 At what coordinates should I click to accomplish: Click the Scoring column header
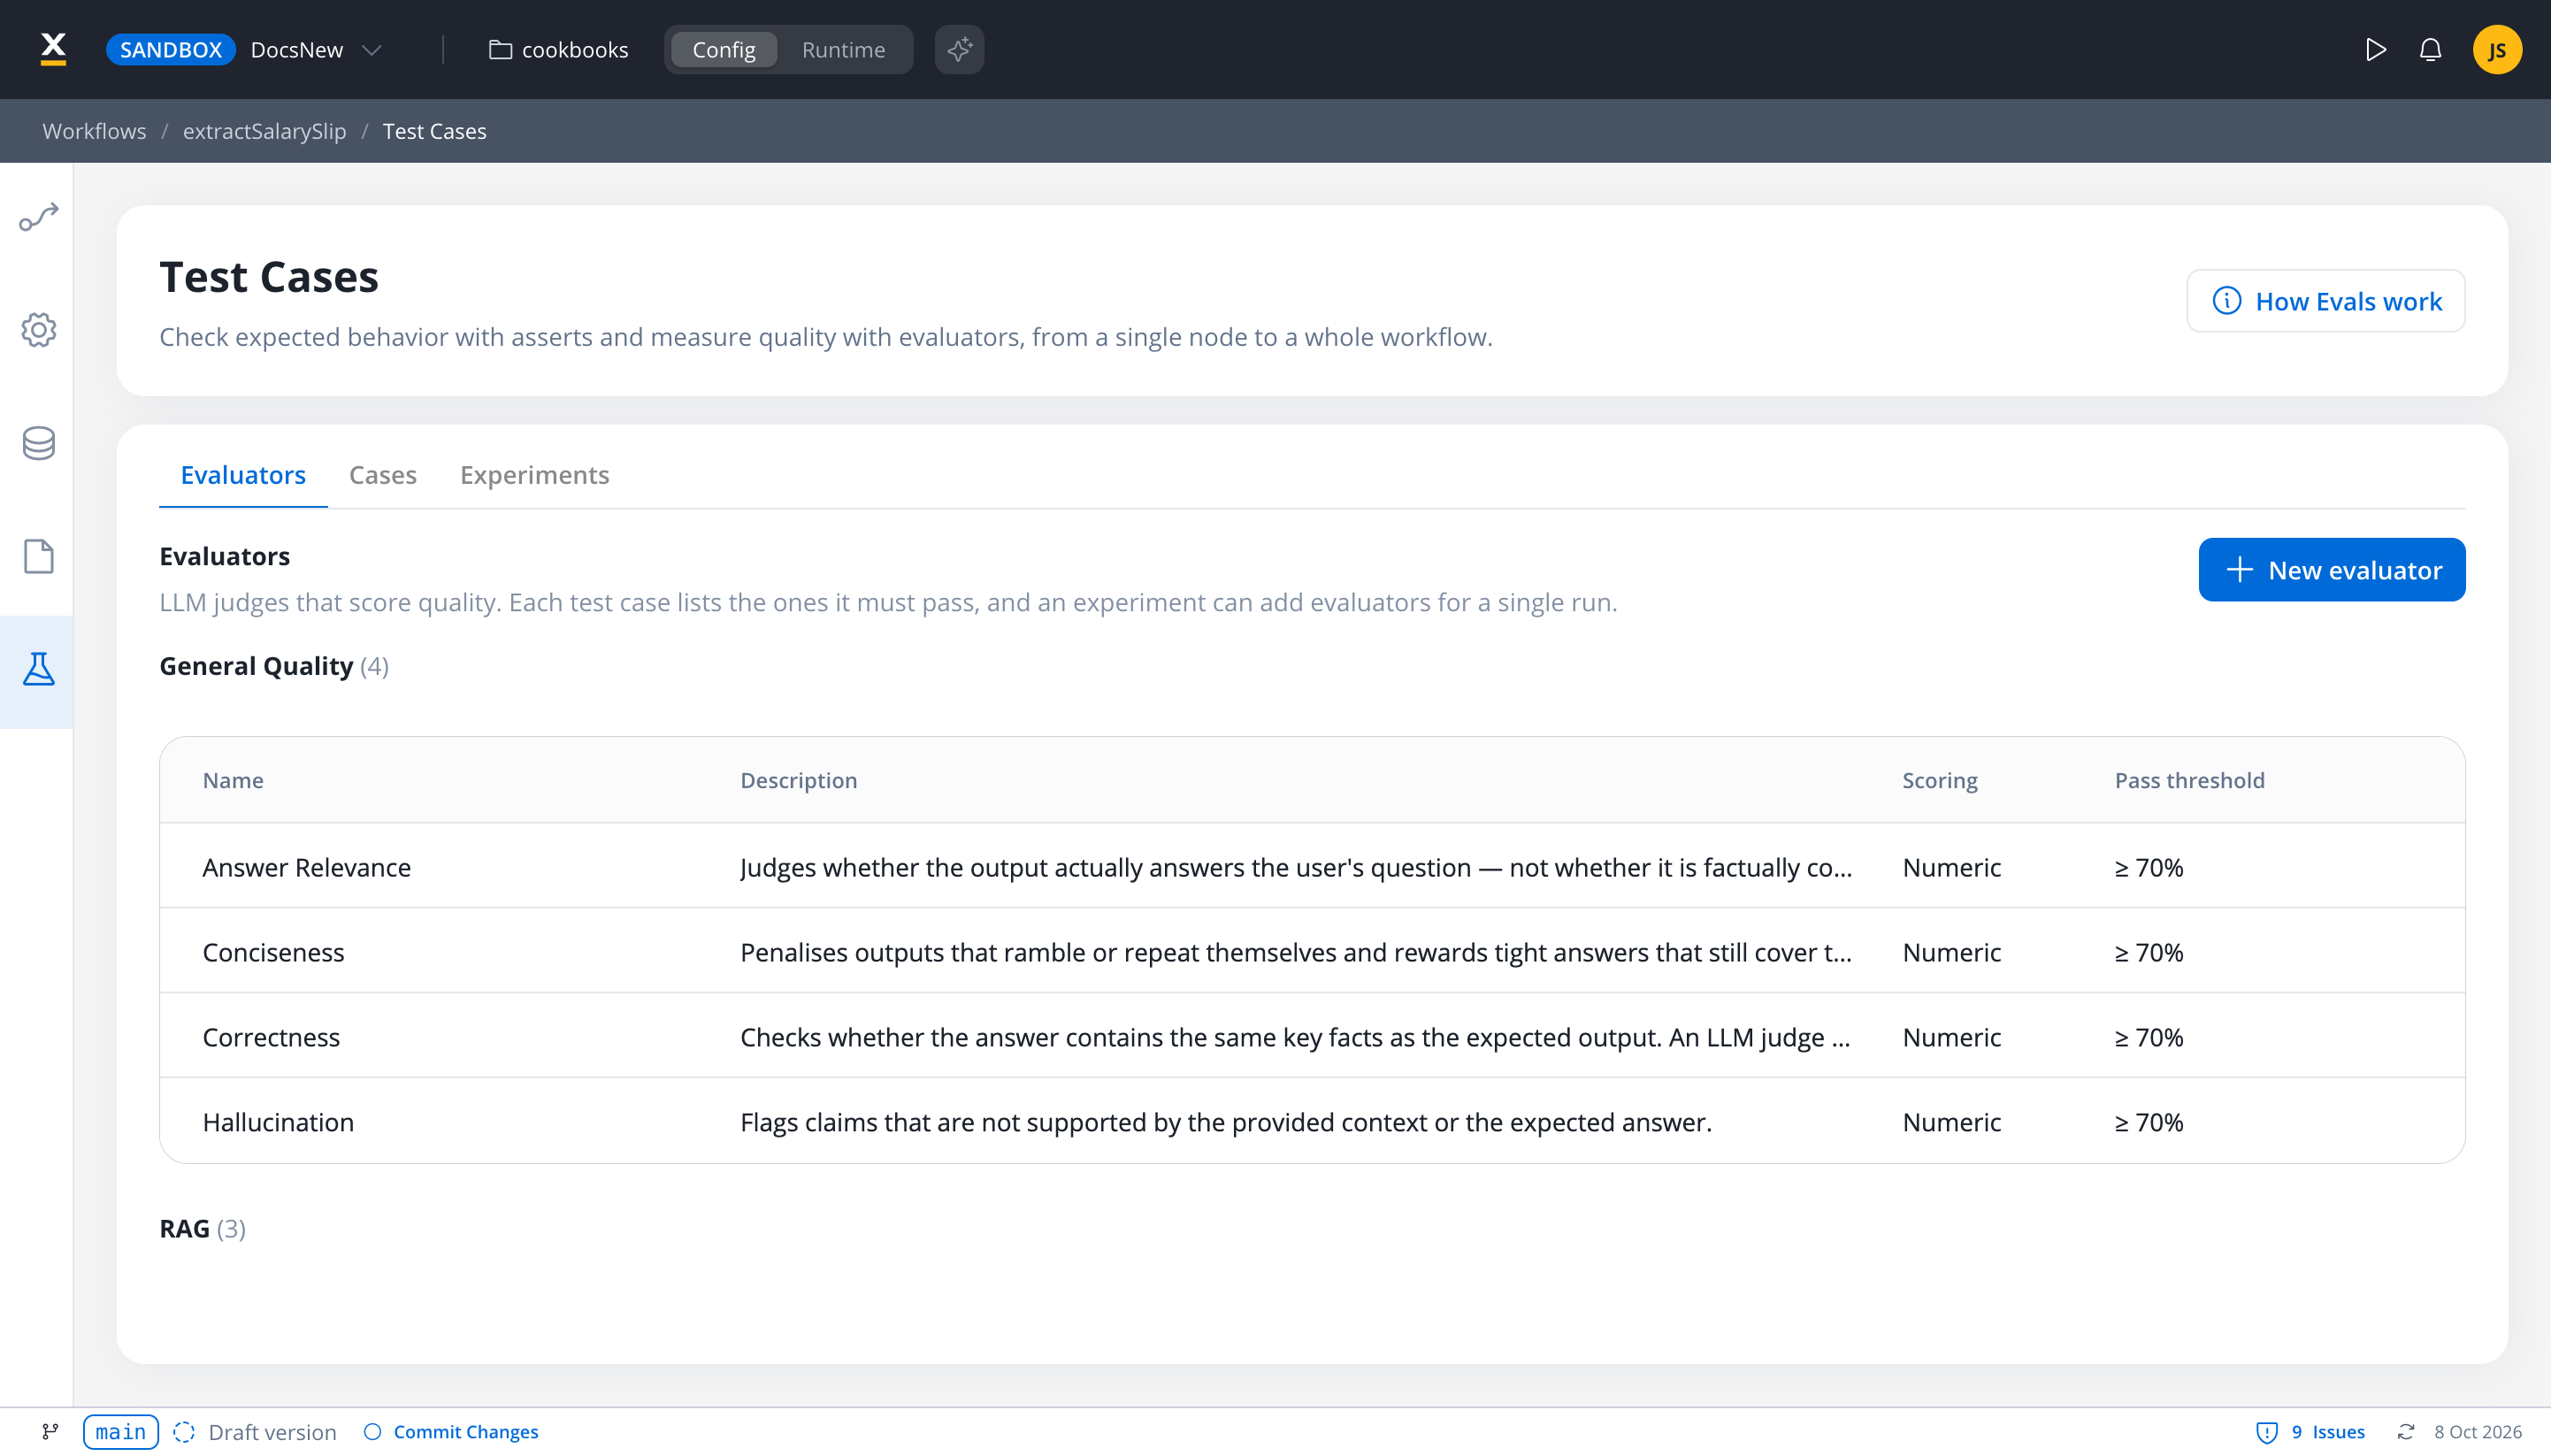point(1939,780)
